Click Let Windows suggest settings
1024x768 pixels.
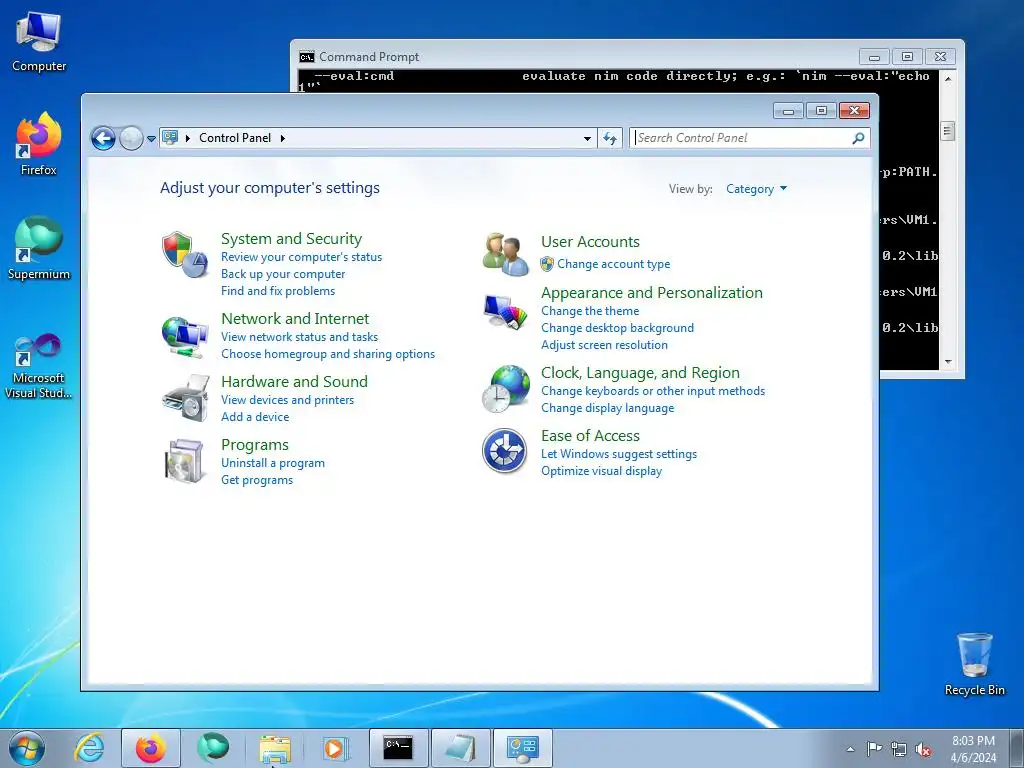pyautogui.click(x=619, y=454)
